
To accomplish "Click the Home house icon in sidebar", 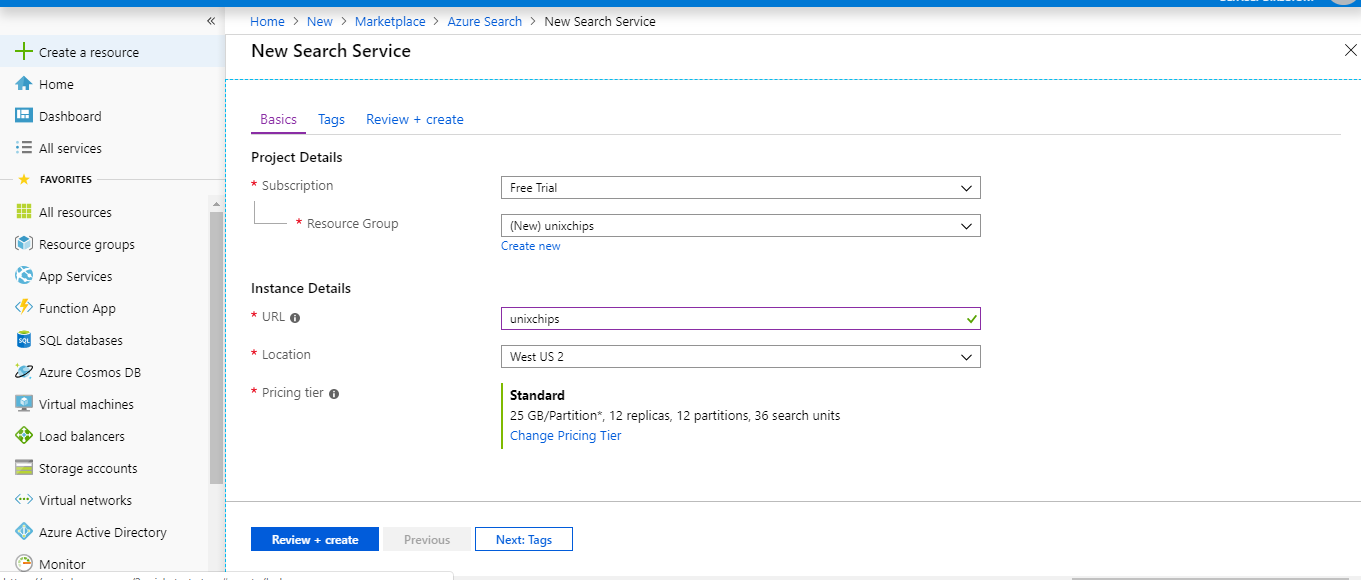I will [x=24, y=84].
